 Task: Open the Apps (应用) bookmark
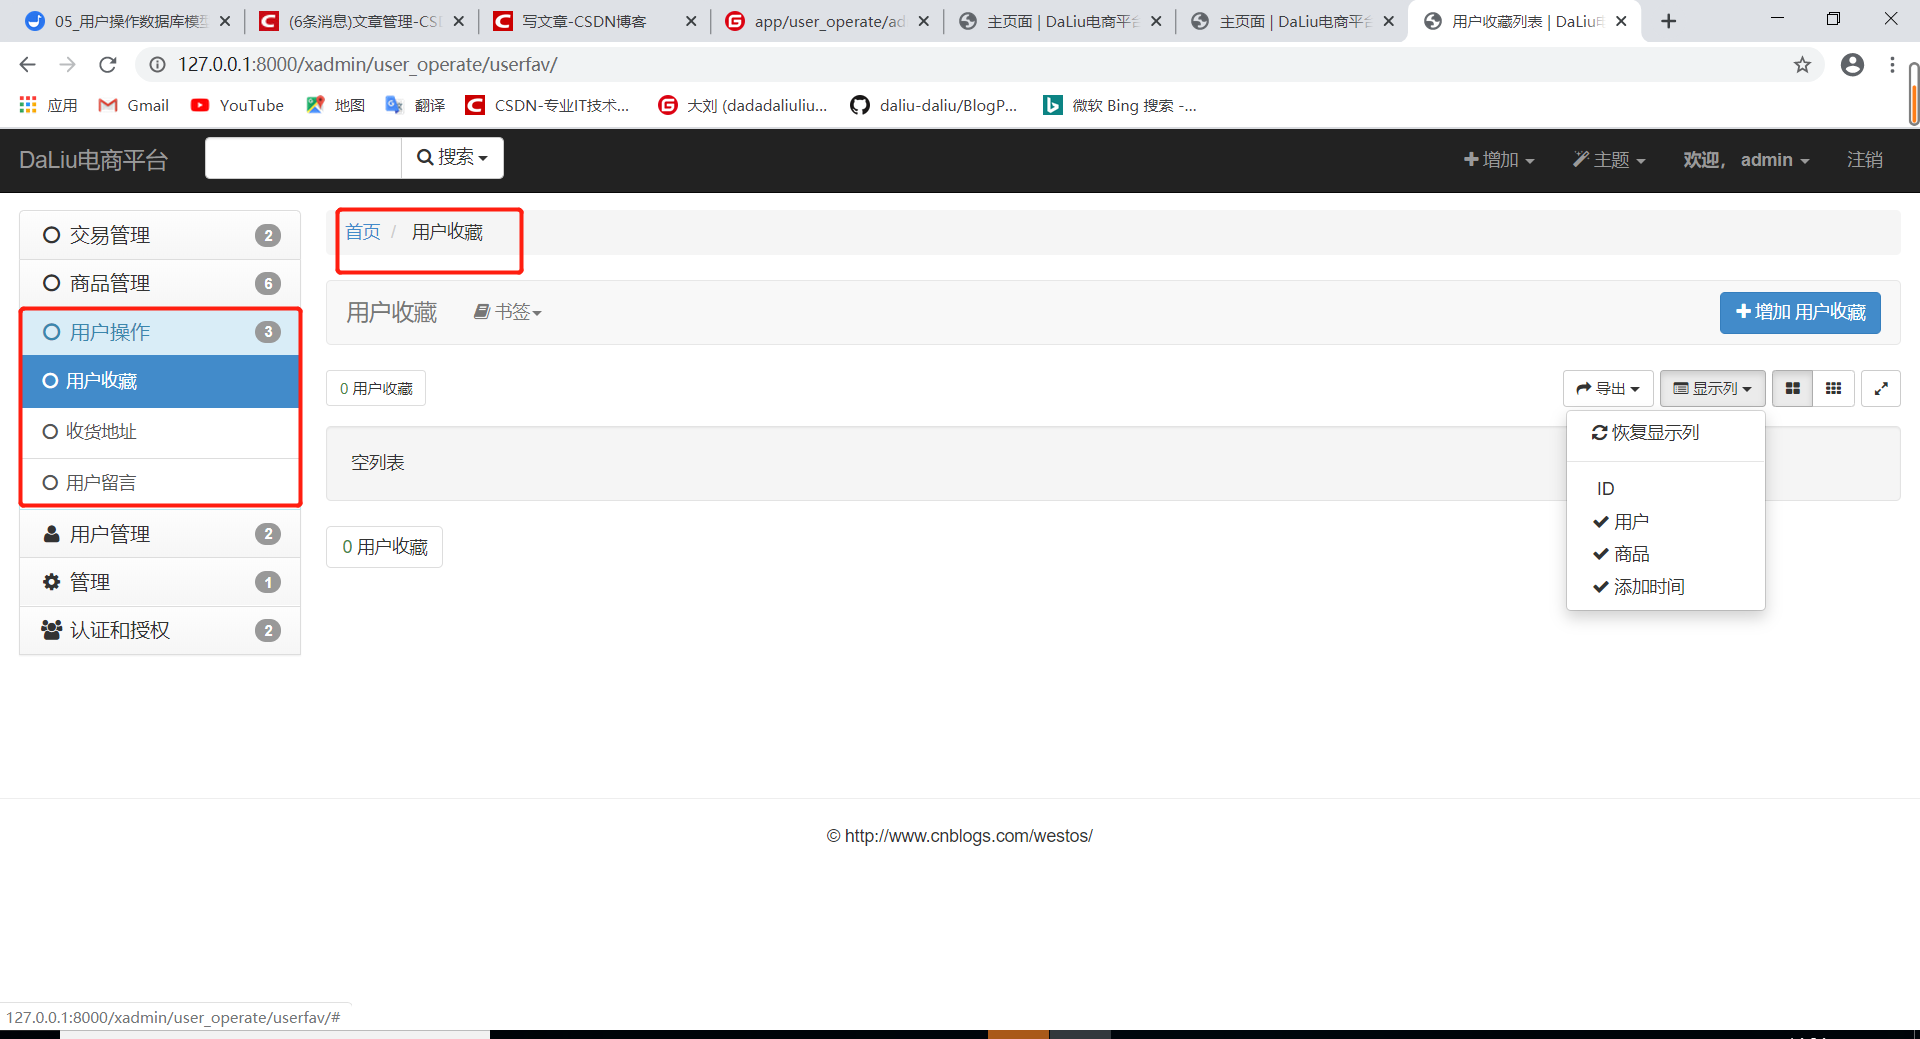[x=48, y=105]
